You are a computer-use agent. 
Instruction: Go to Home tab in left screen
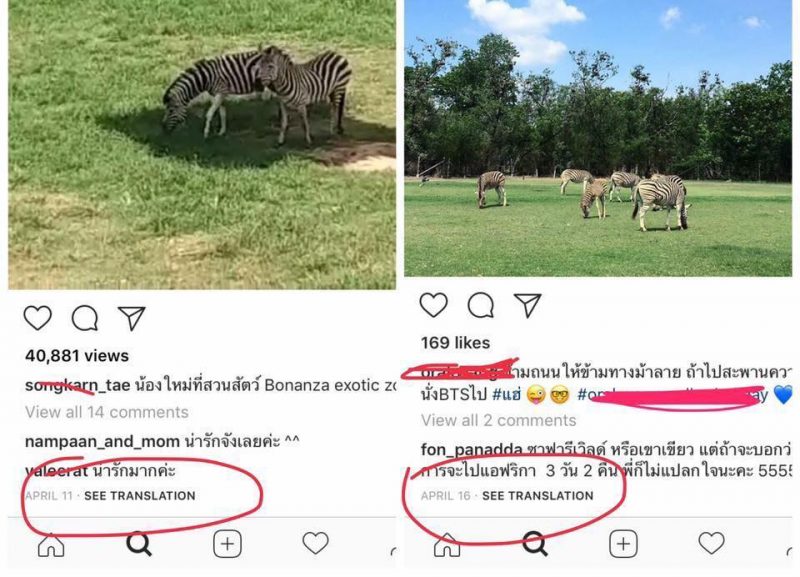(x=51, y=544)
